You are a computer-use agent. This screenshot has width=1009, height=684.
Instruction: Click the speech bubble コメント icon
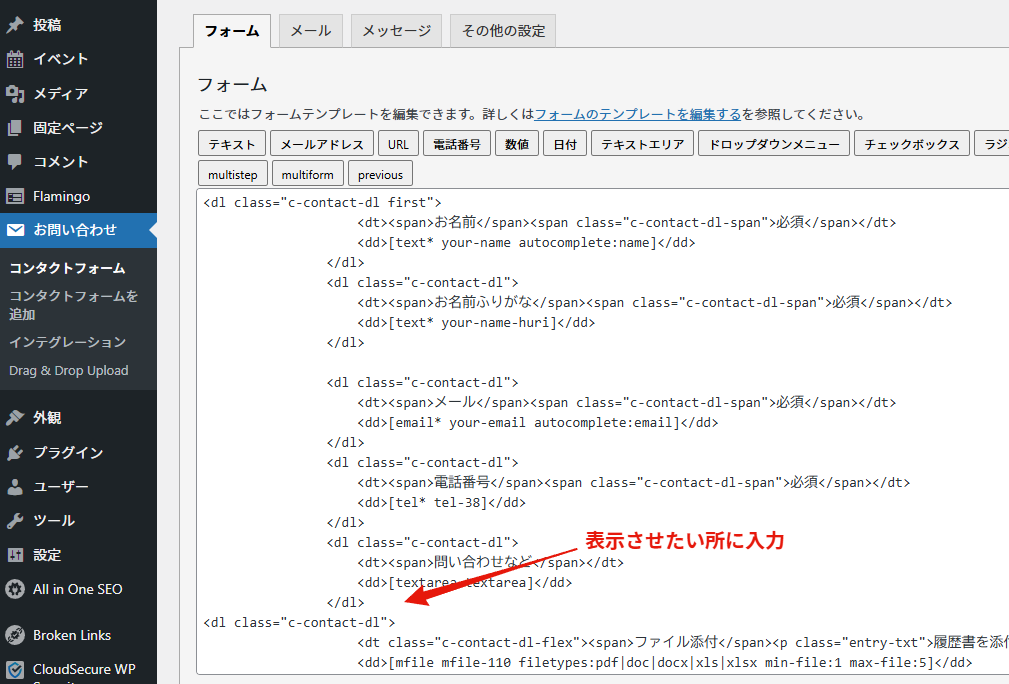[15, 162]
